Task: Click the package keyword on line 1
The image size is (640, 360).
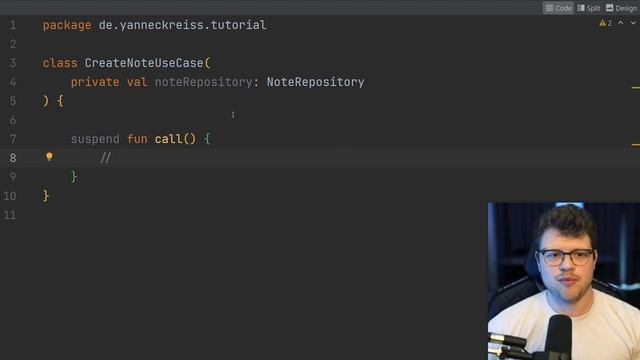Action: (x=67, y=25)
